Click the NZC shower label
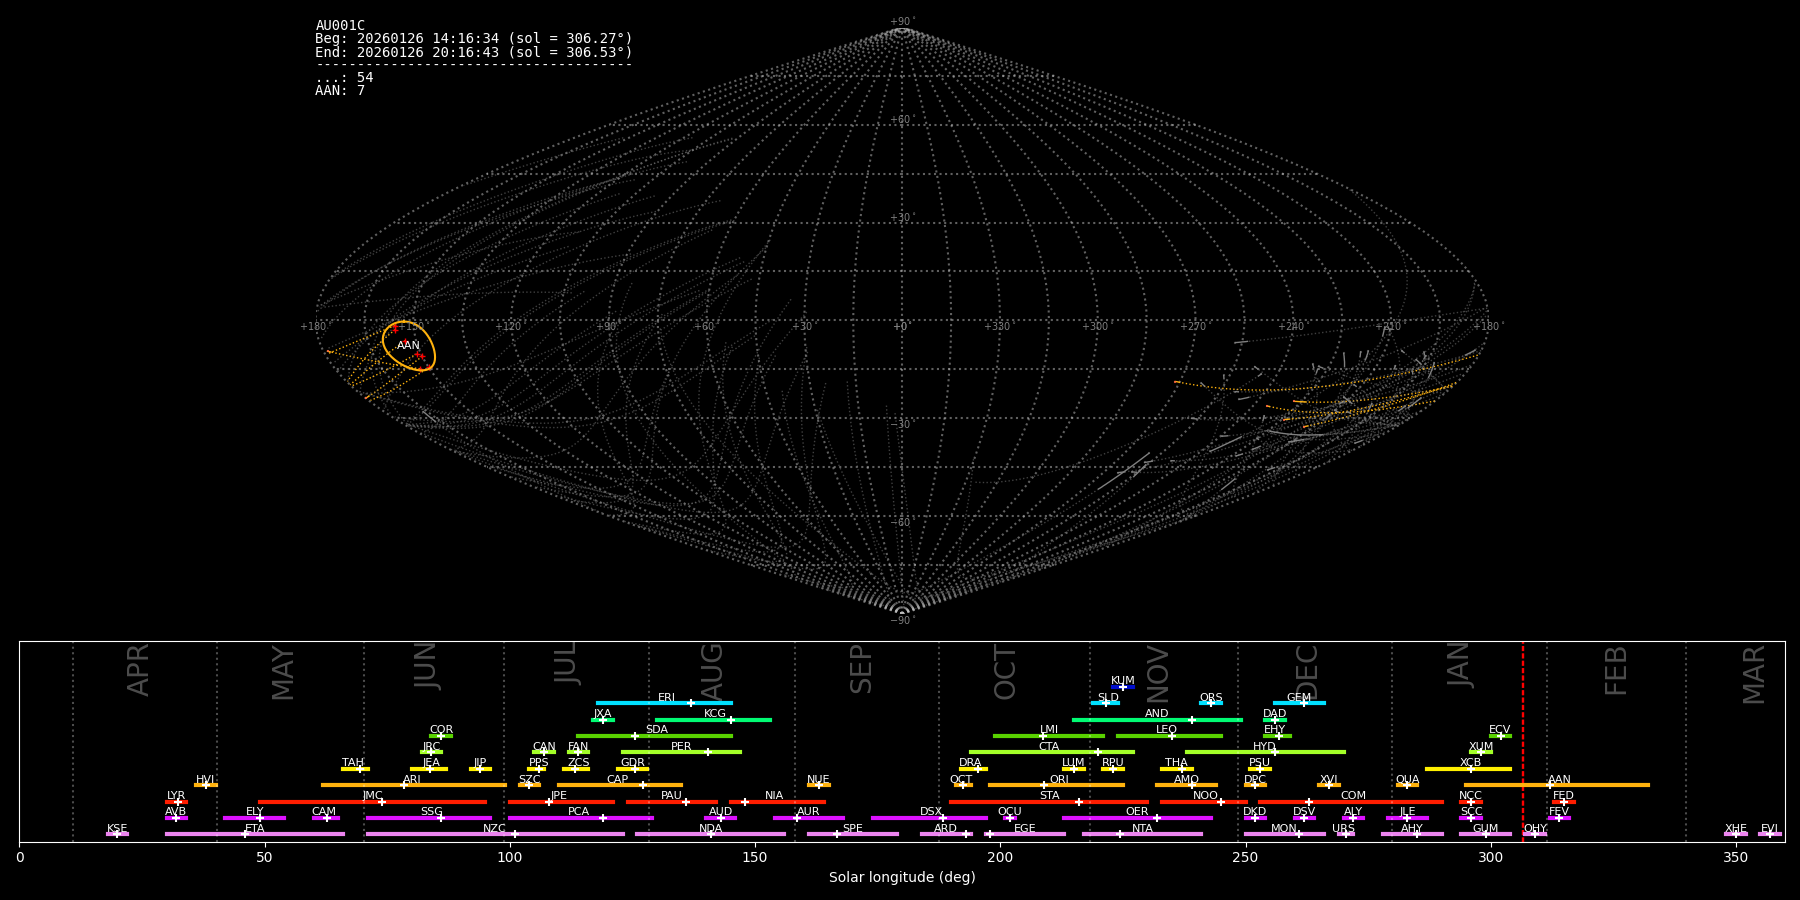The width and height of the screenshot is (1800, 900). pos(495,829)
